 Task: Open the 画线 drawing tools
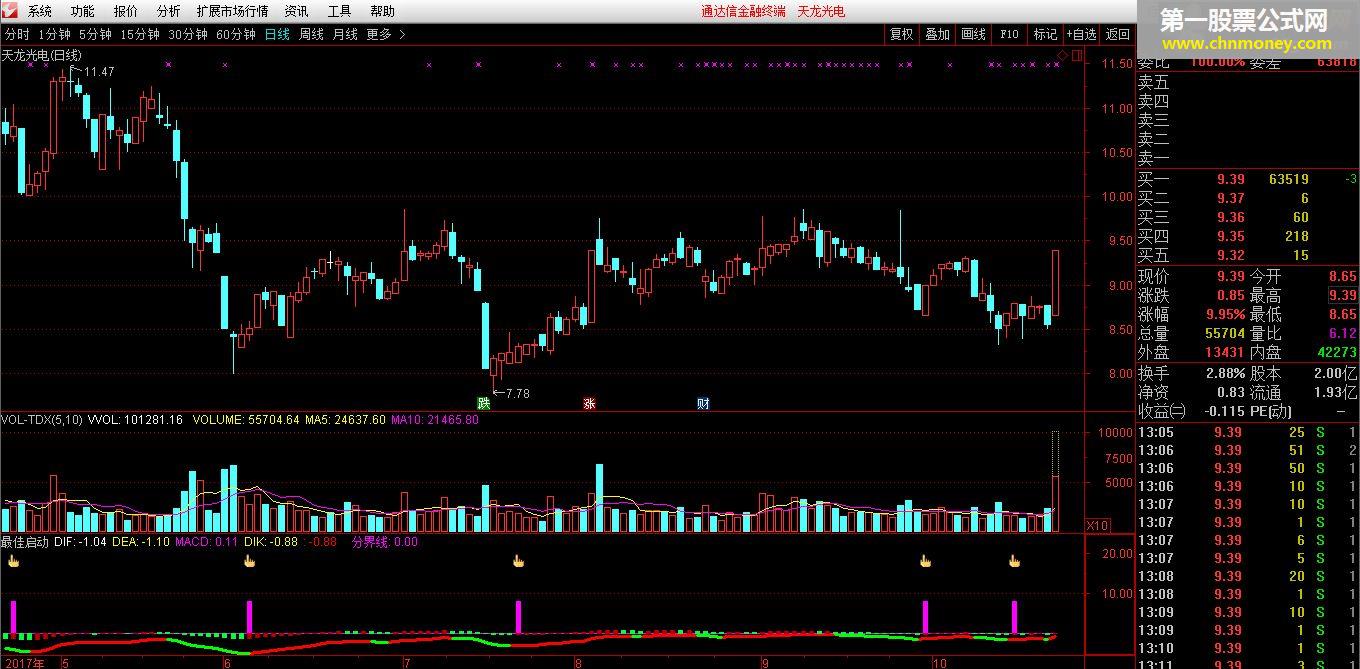point(973,34)
